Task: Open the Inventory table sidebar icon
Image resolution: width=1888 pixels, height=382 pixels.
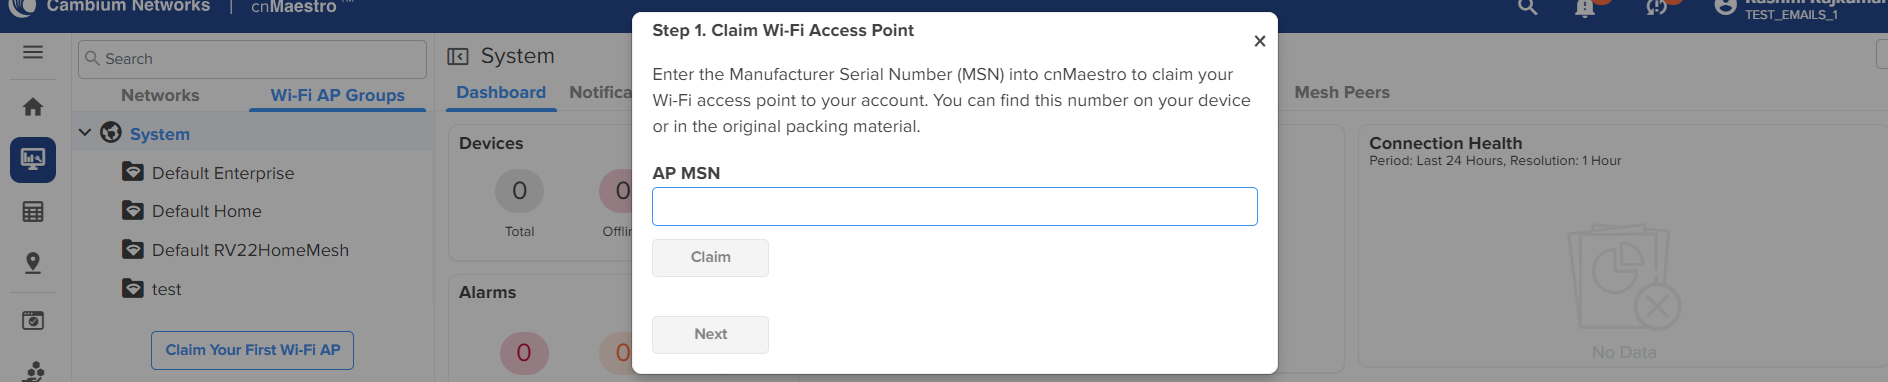Action: click(33, 212)
